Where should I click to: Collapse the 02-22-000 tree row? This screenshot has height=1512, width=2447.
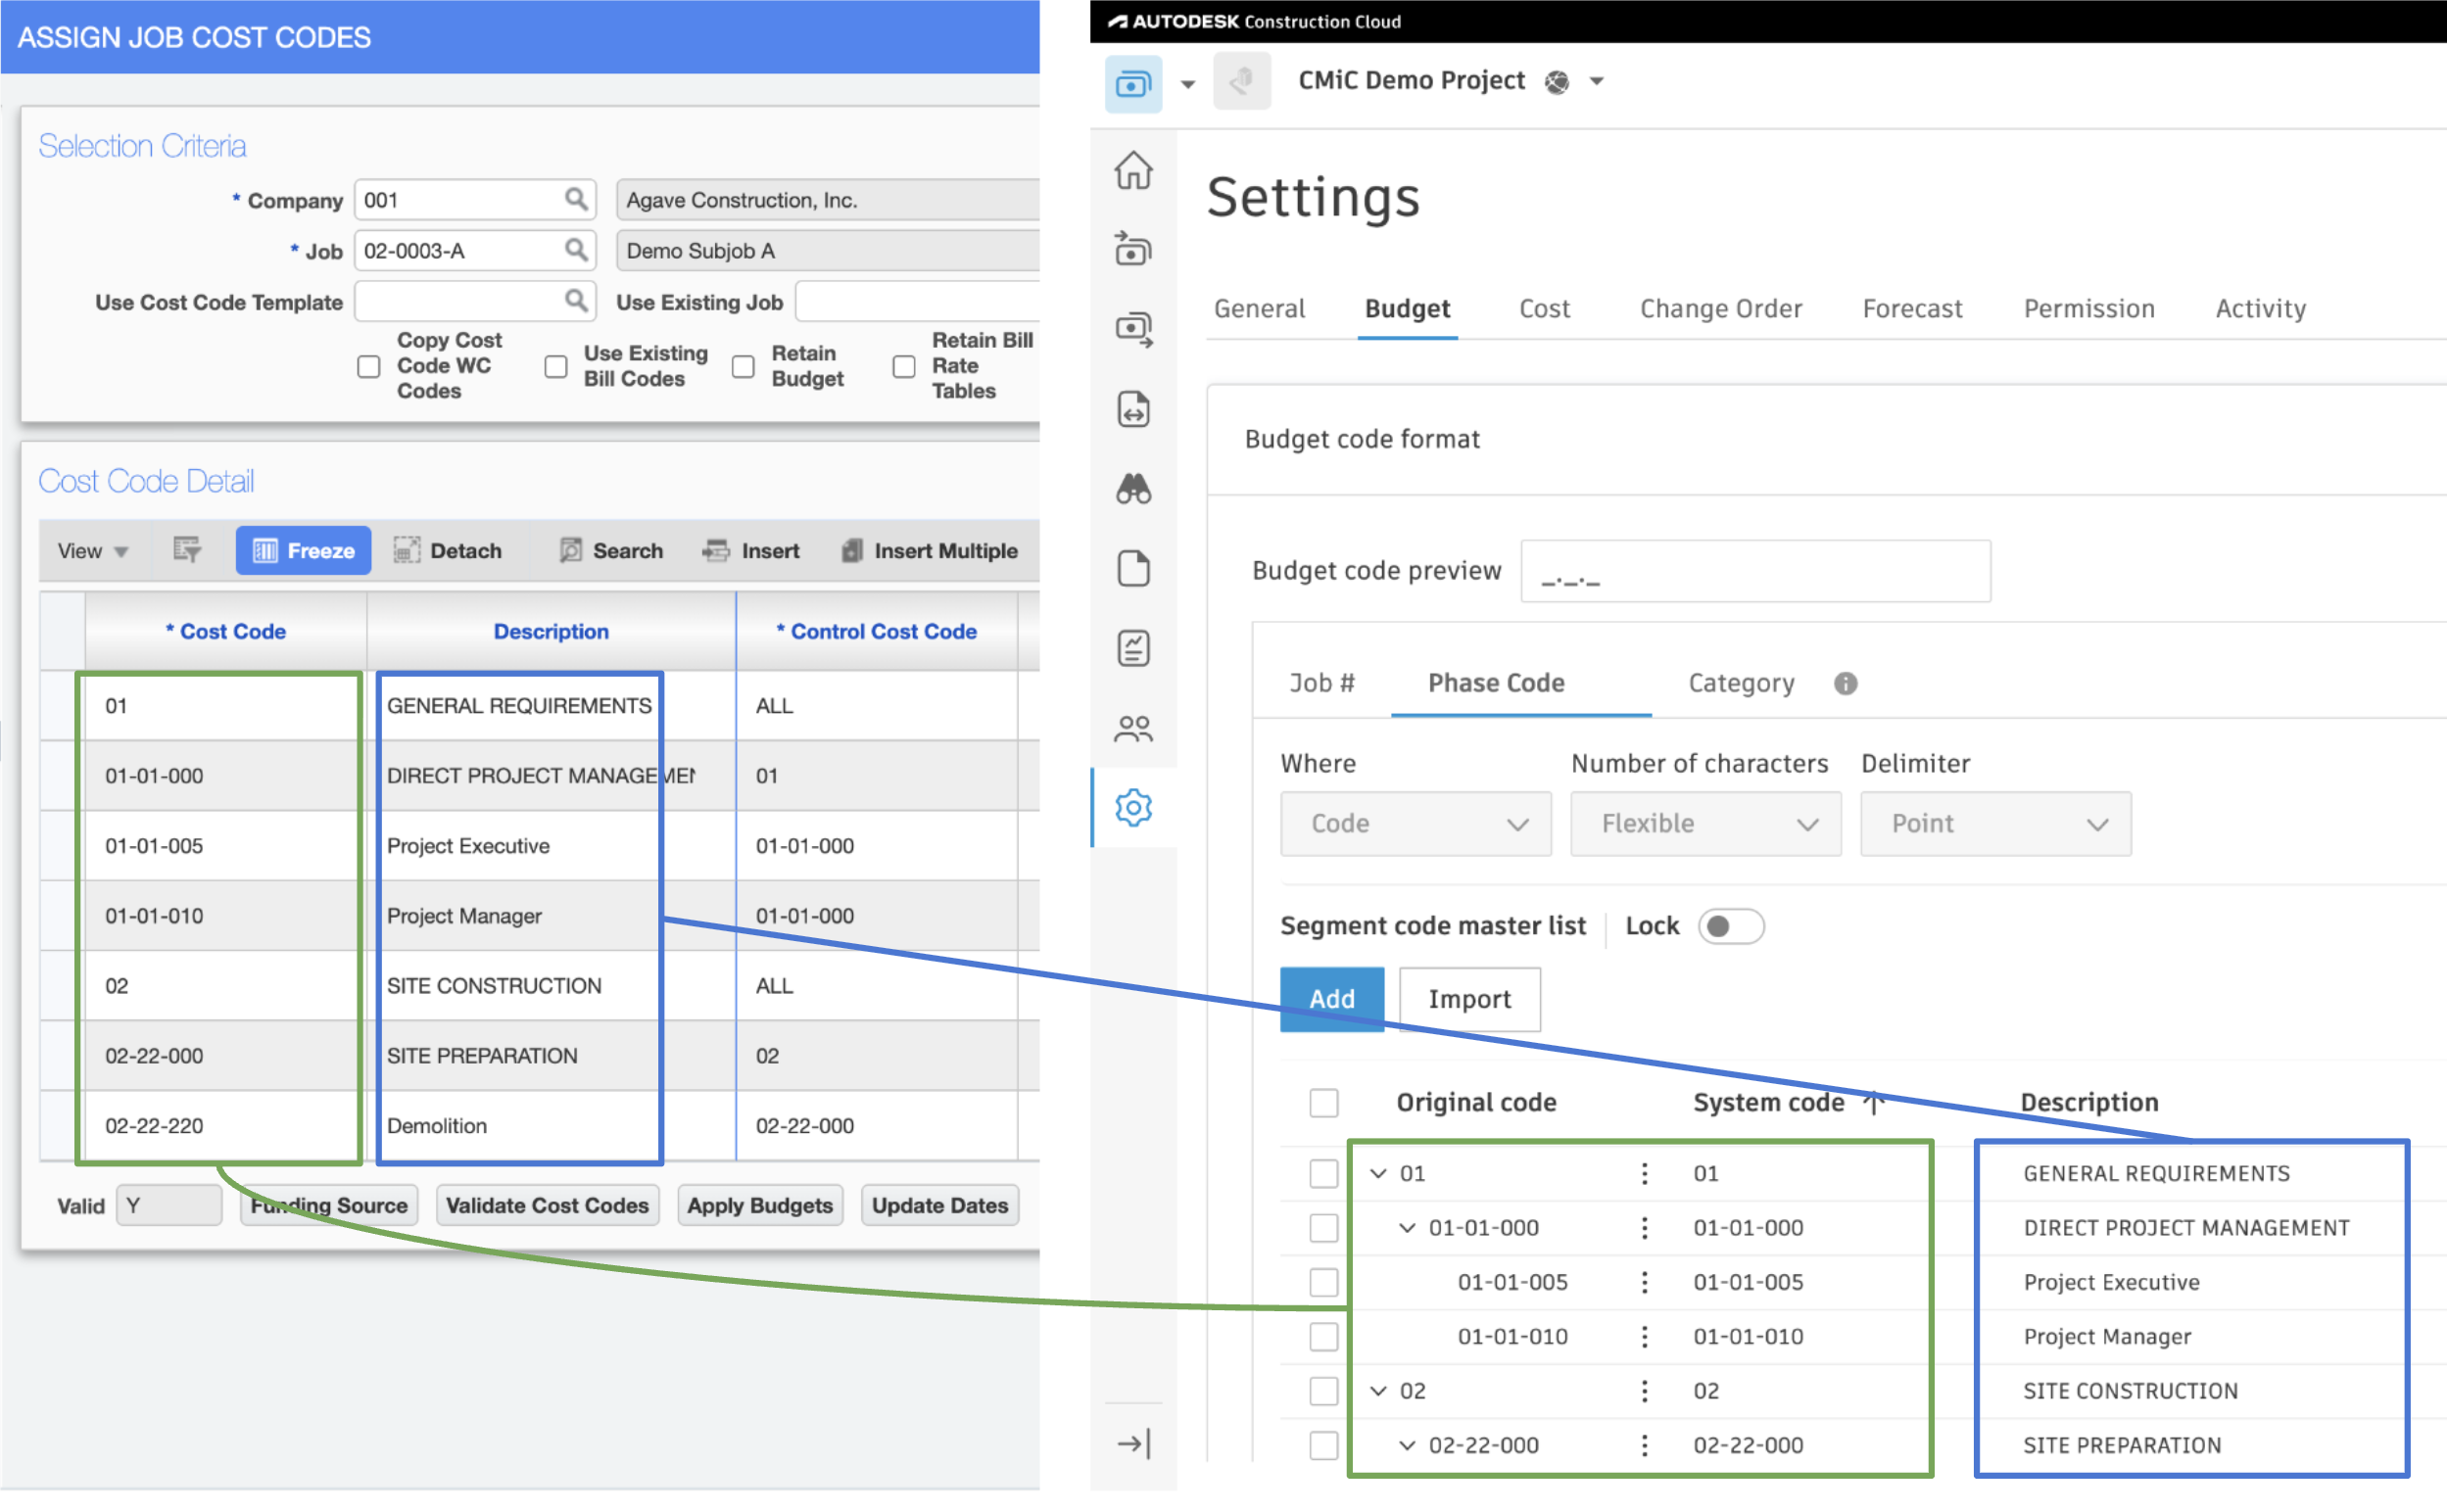point(1407,1445)
